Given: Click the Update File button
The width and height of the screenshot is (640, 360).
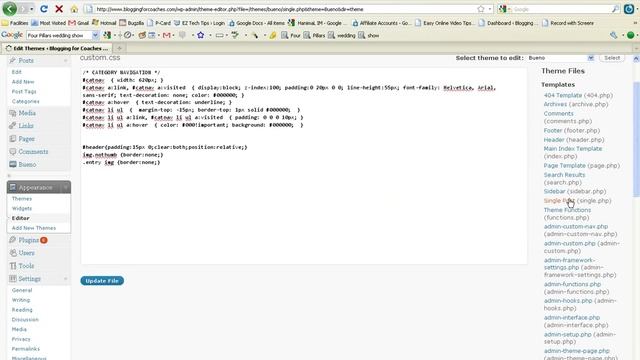Looking at the screenshot, I should [x=102, y=281].
